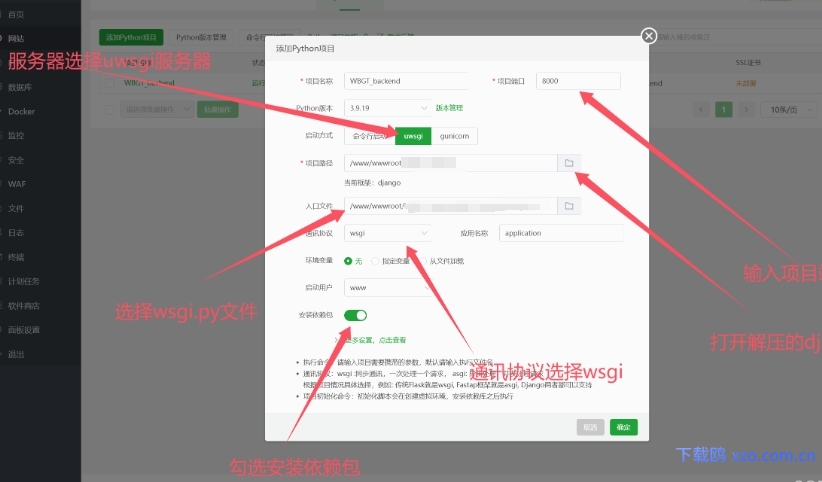Click the 添加Python项目 dialog title

[305, 48]
